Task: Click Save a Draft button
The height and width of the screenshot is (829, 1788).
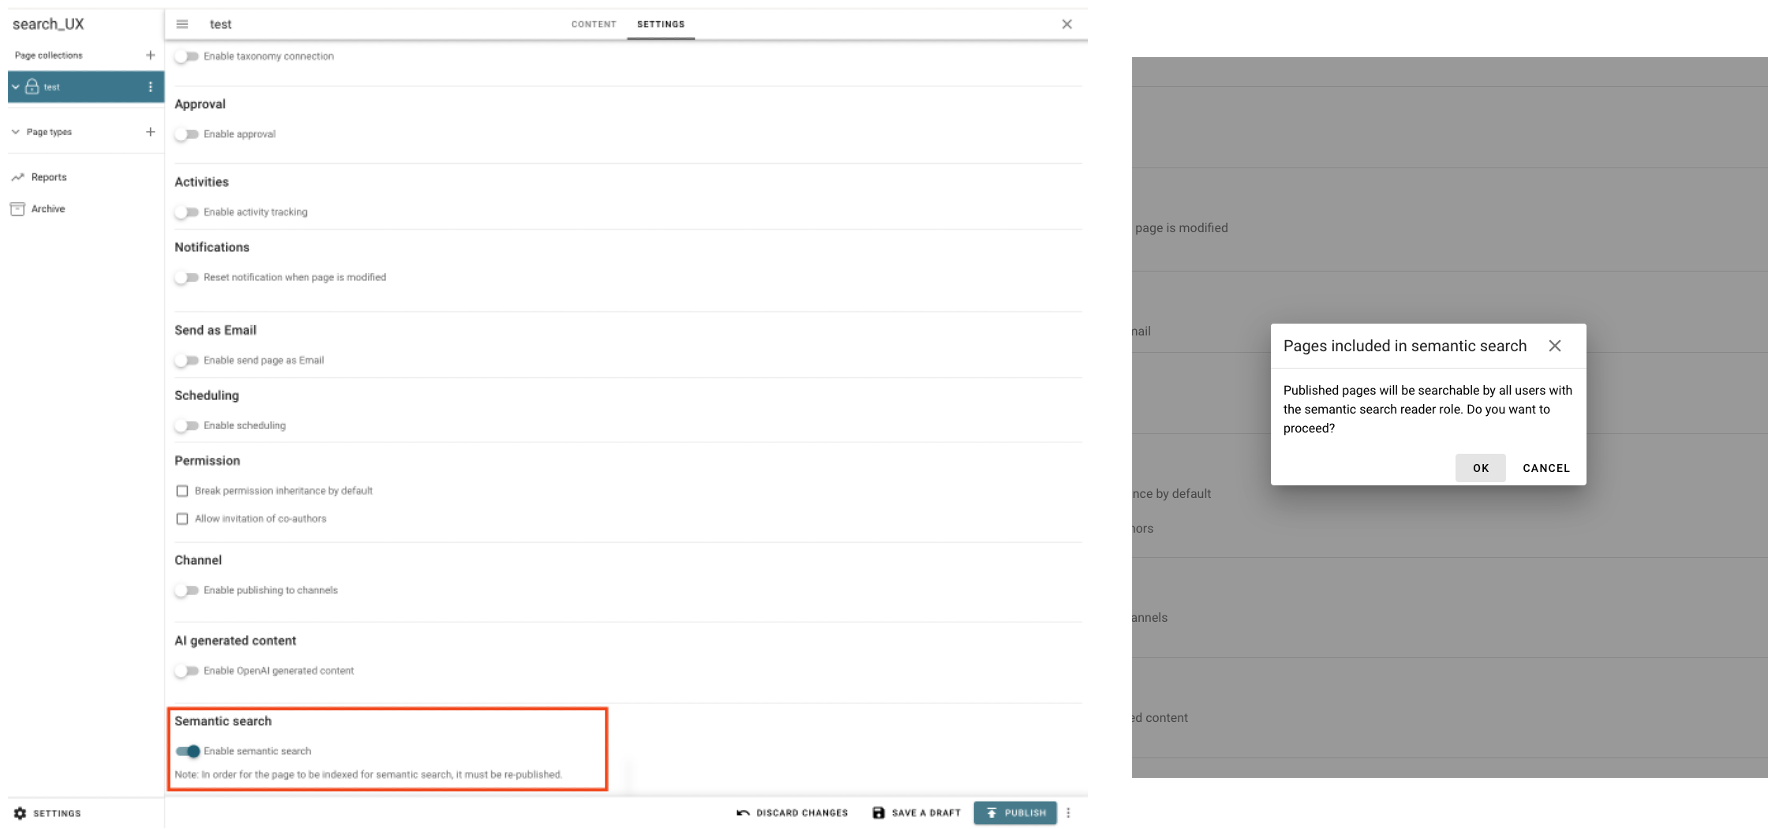Action: tap(916, 813)
